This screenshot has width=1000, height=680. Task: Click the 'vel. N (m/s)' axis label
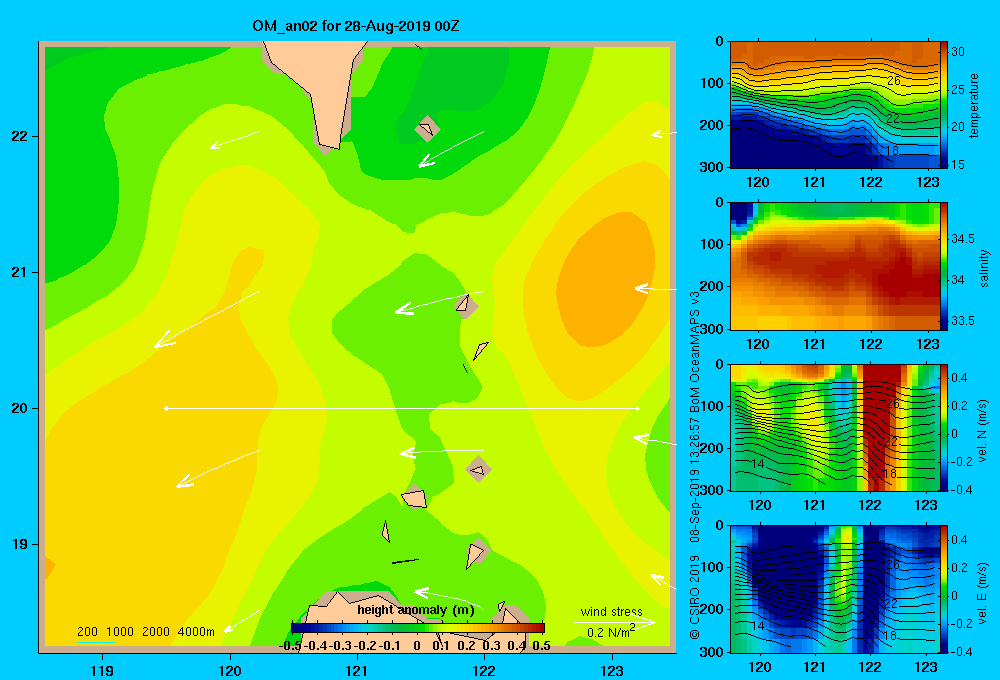coord(982,431)
